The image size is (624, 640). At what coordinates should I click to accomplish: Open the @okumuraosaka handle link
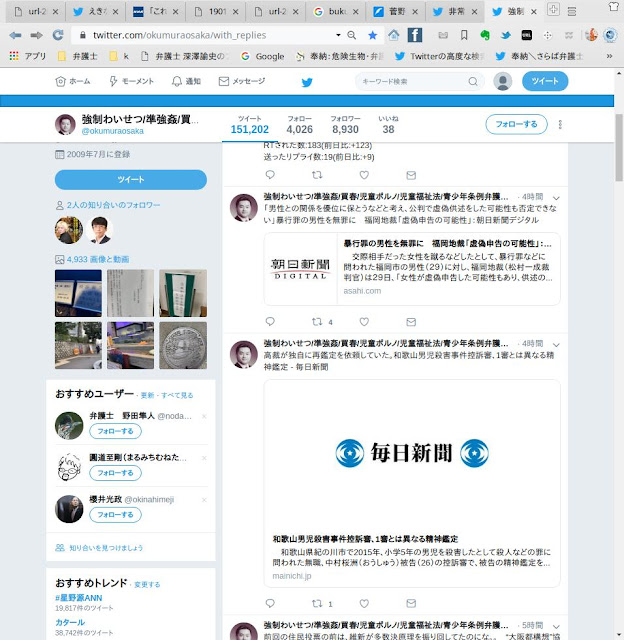point(113,131)
